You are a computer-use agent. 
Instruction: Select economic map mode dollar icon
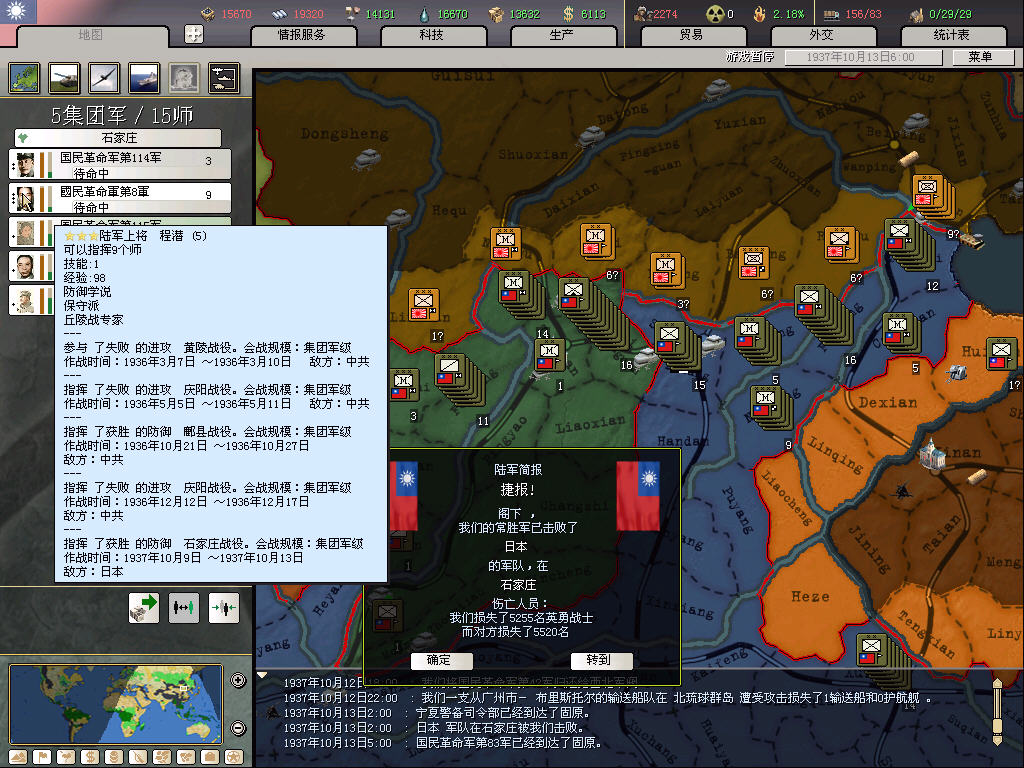(90, 757)
